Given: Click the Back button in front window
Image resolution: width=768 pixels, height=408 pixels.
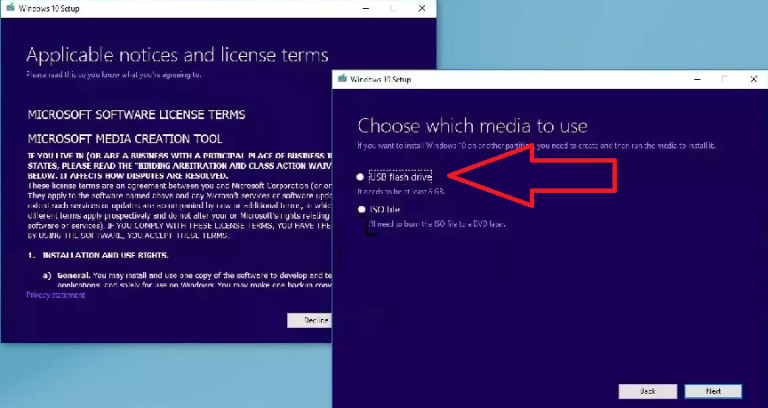Looking at the screenshot, I should point(648,391).
